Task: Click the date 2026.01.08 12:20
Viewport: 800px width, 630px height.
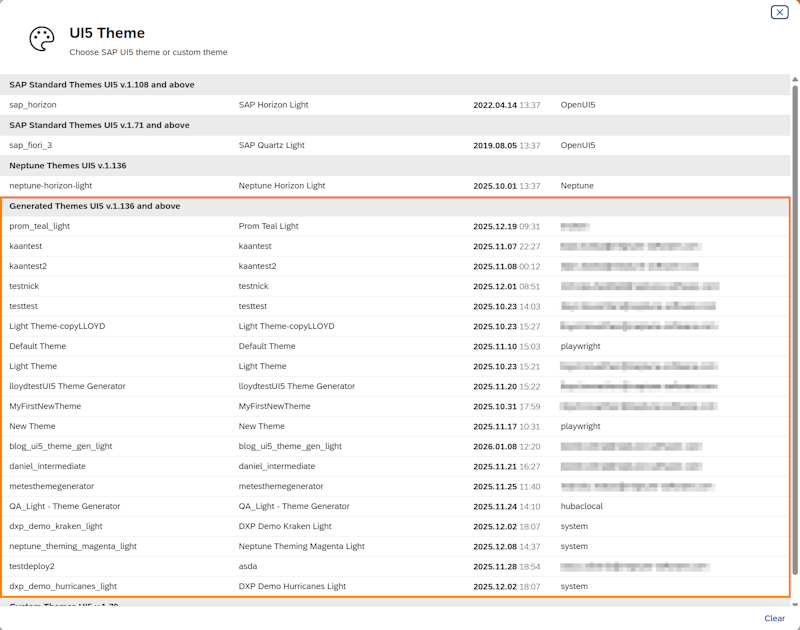Action: (507, 446)
